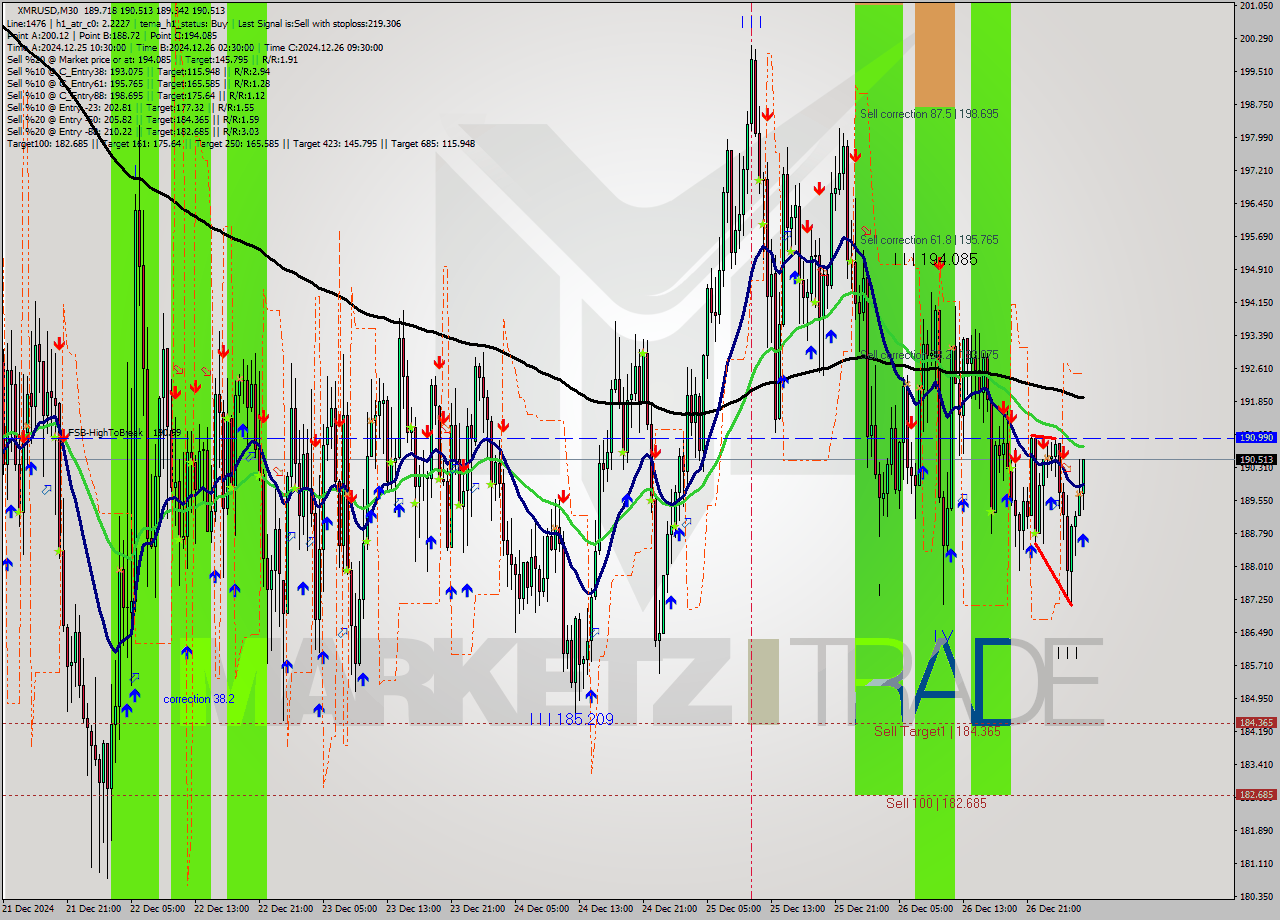Click the h1_atr_c0: 2.2227 value

(91, 22)
